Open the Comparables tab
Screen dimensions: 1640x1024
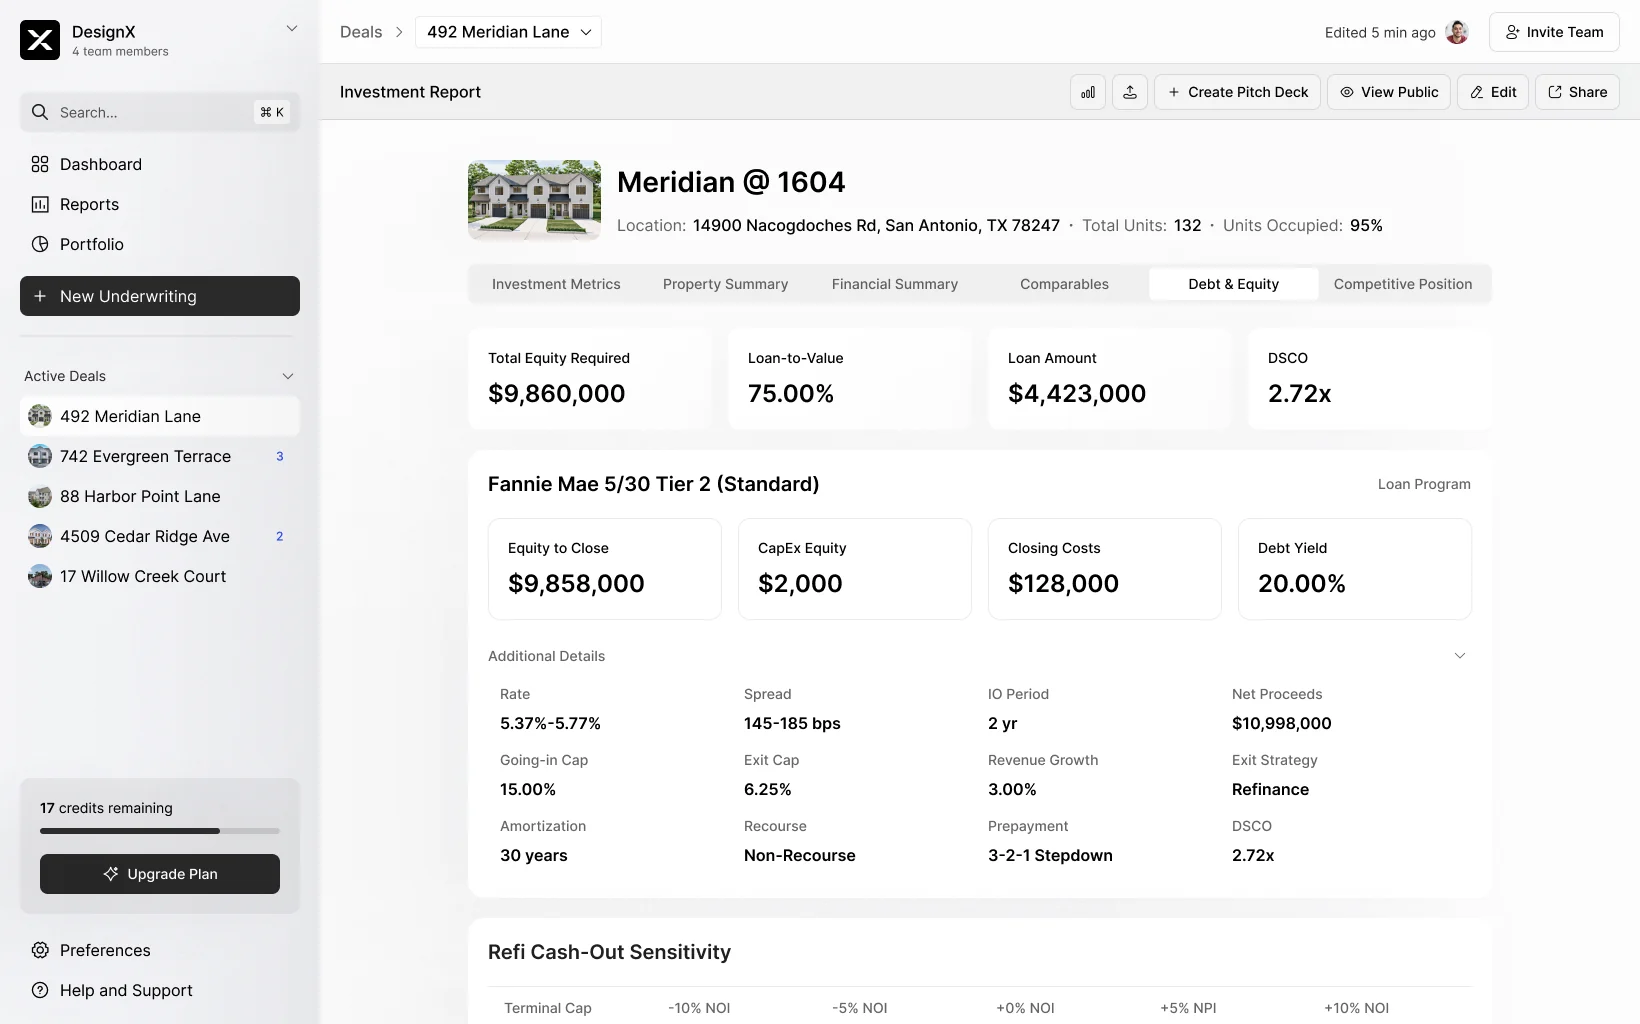coord(1064,284)
